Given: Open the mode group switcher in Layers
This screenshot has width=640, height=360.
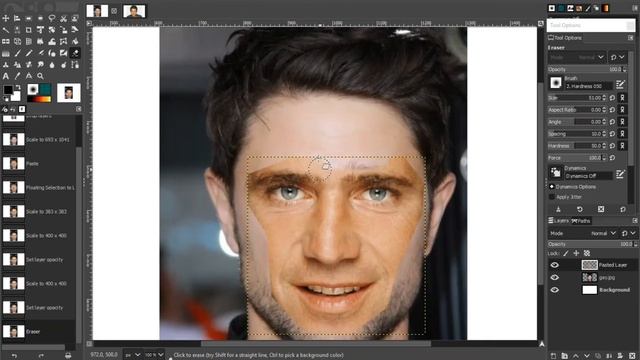Looking at the screenshot, I should point(629,233).
